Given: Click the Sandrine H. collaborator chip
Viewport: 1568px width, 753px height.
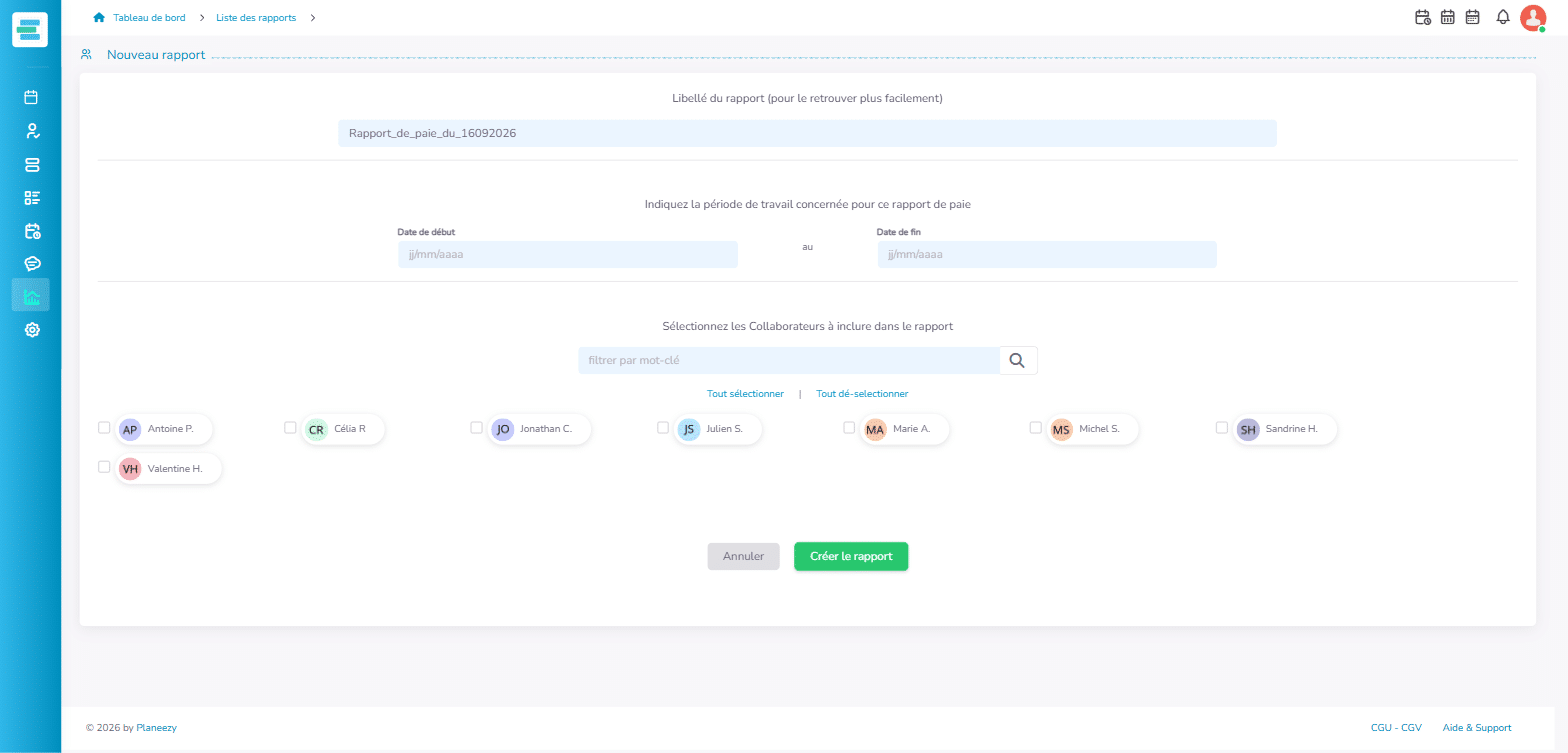Looking at the screenshot, I should pyautogui.click(x=1285, y=429).
